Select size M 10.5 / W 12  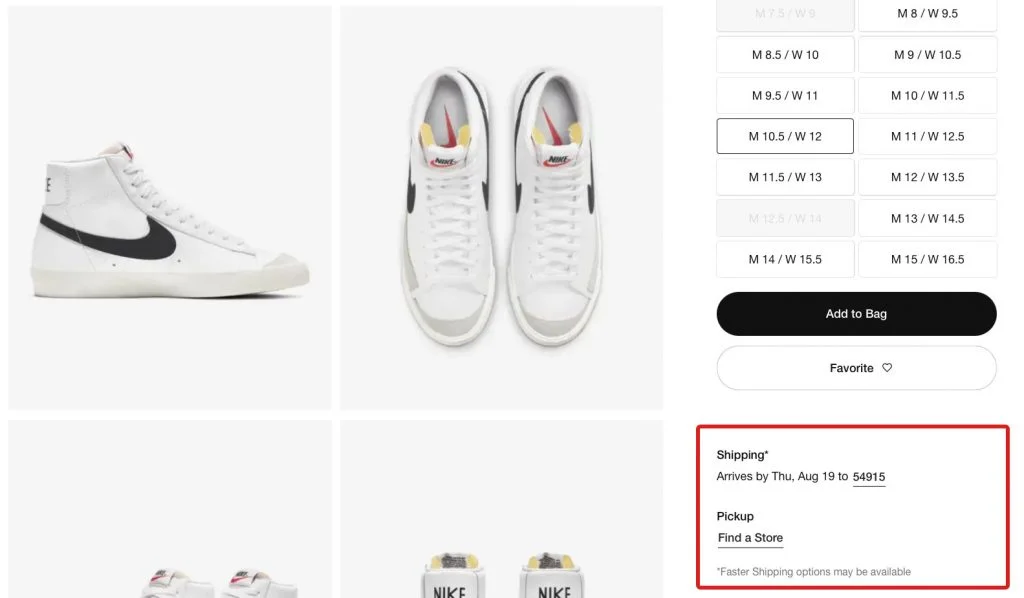click(x=785, y=136)
